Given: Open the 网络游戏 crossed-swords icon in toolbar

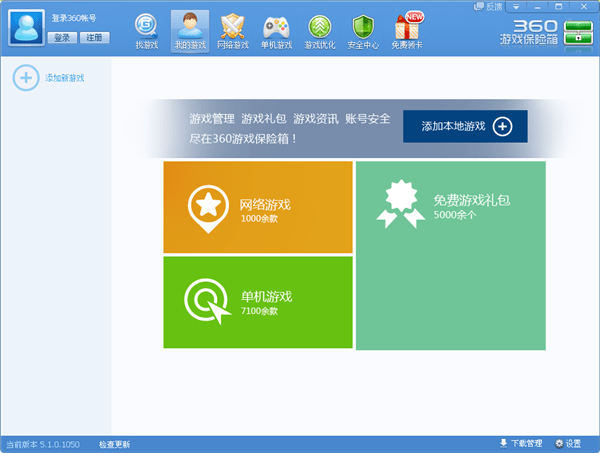Looking at the screenshot, I should click(x=232, y=30).
